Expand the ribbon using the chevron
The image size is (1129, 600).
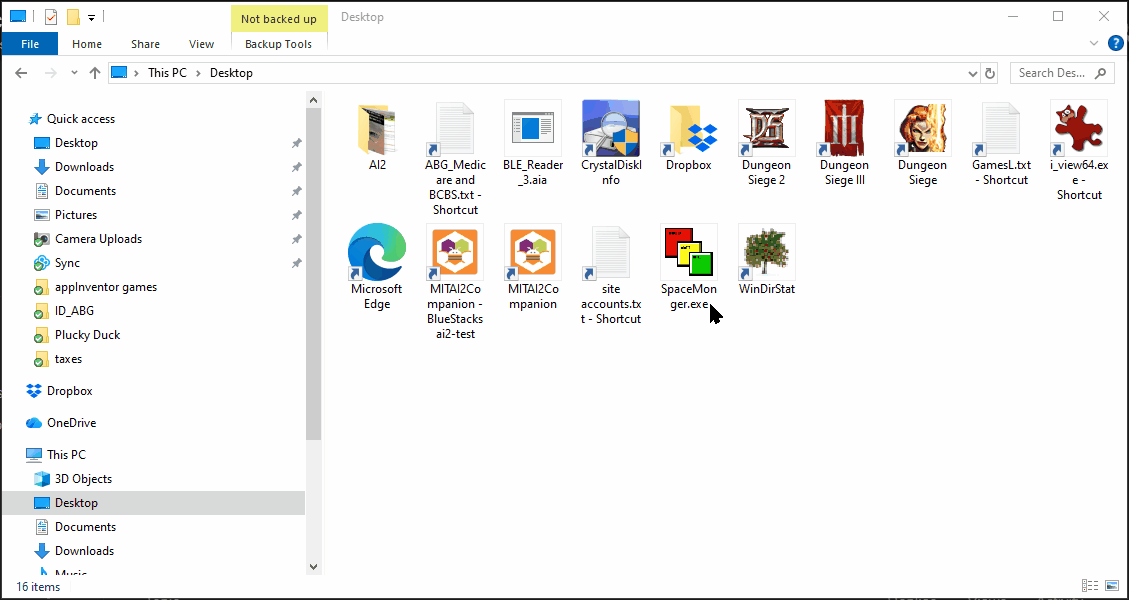pyautogui.click(x=1093, y=44)
